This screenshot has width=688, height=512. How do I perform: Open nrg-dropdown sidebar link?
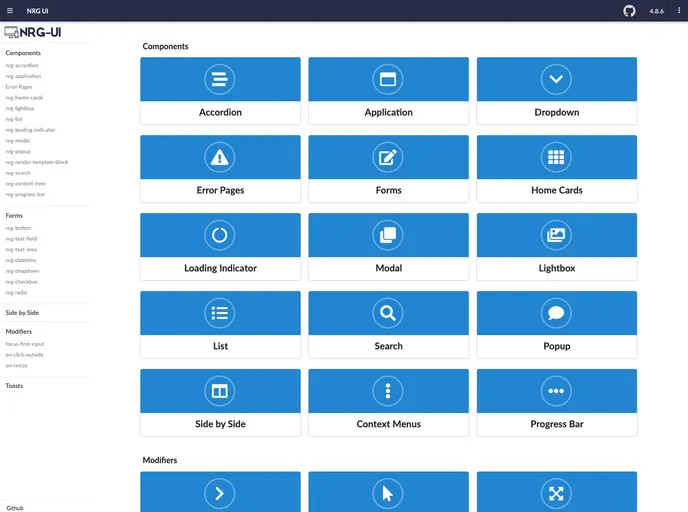click(x=22, y=271)
